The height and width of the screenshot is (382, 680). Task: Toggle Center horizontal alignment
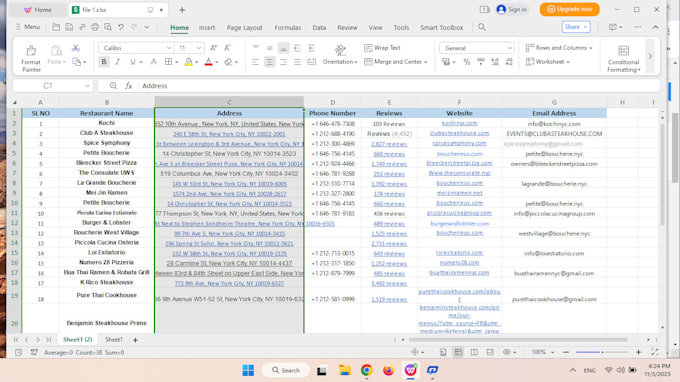[x=269, y=62]
